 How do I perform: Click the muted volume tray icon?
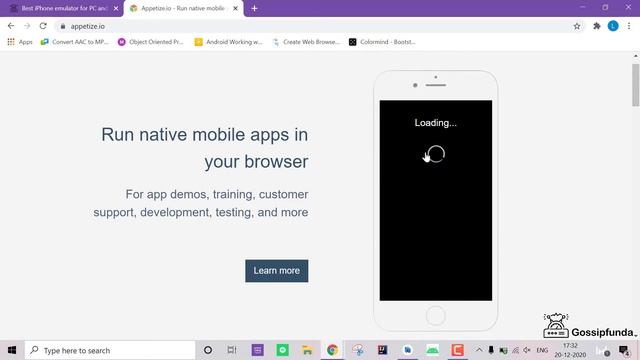pyautogui.click(x=527, y=350)
